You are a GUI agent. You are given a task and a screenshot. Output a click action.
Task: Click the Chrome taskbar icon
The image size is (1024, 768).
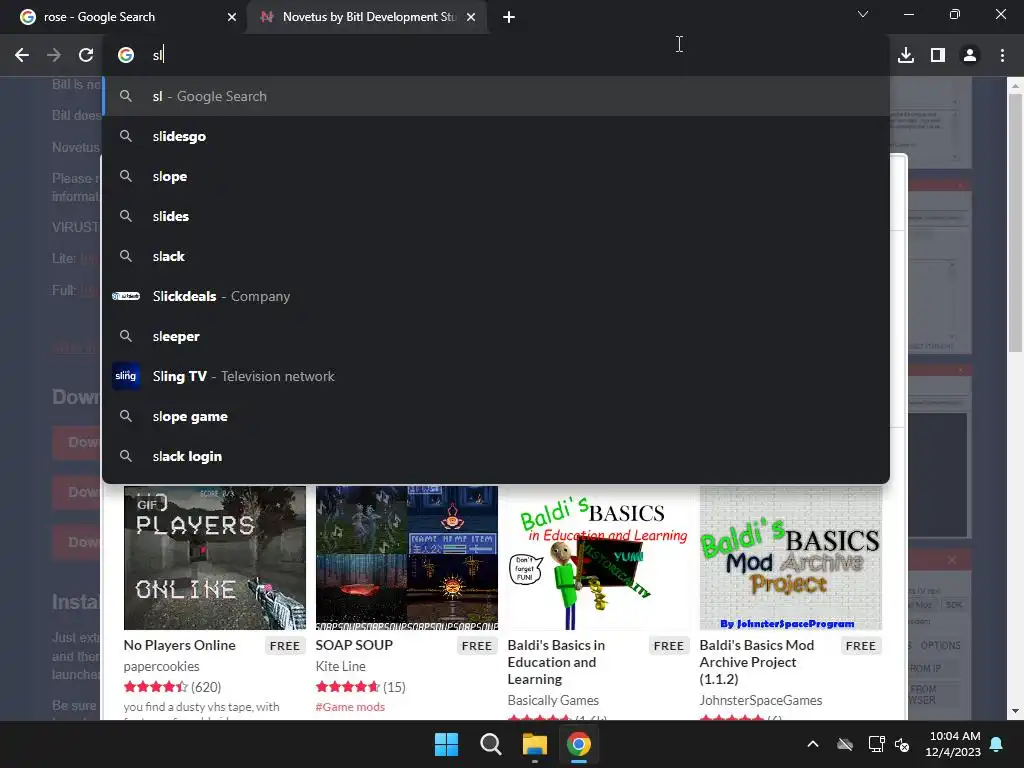579,744
